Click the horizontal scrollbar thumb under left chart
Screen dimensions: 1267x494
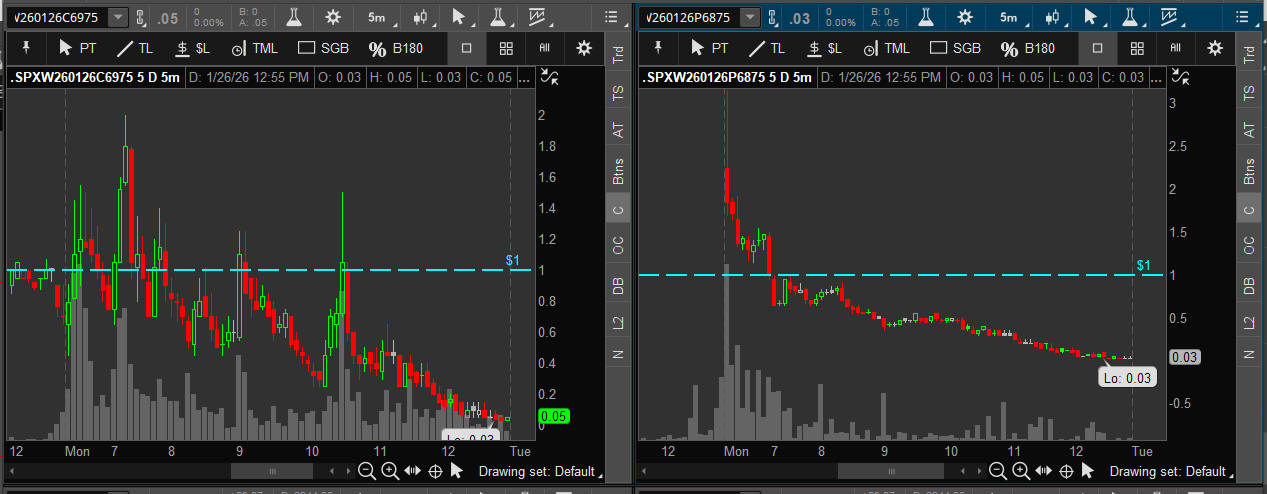click(271, 471)
